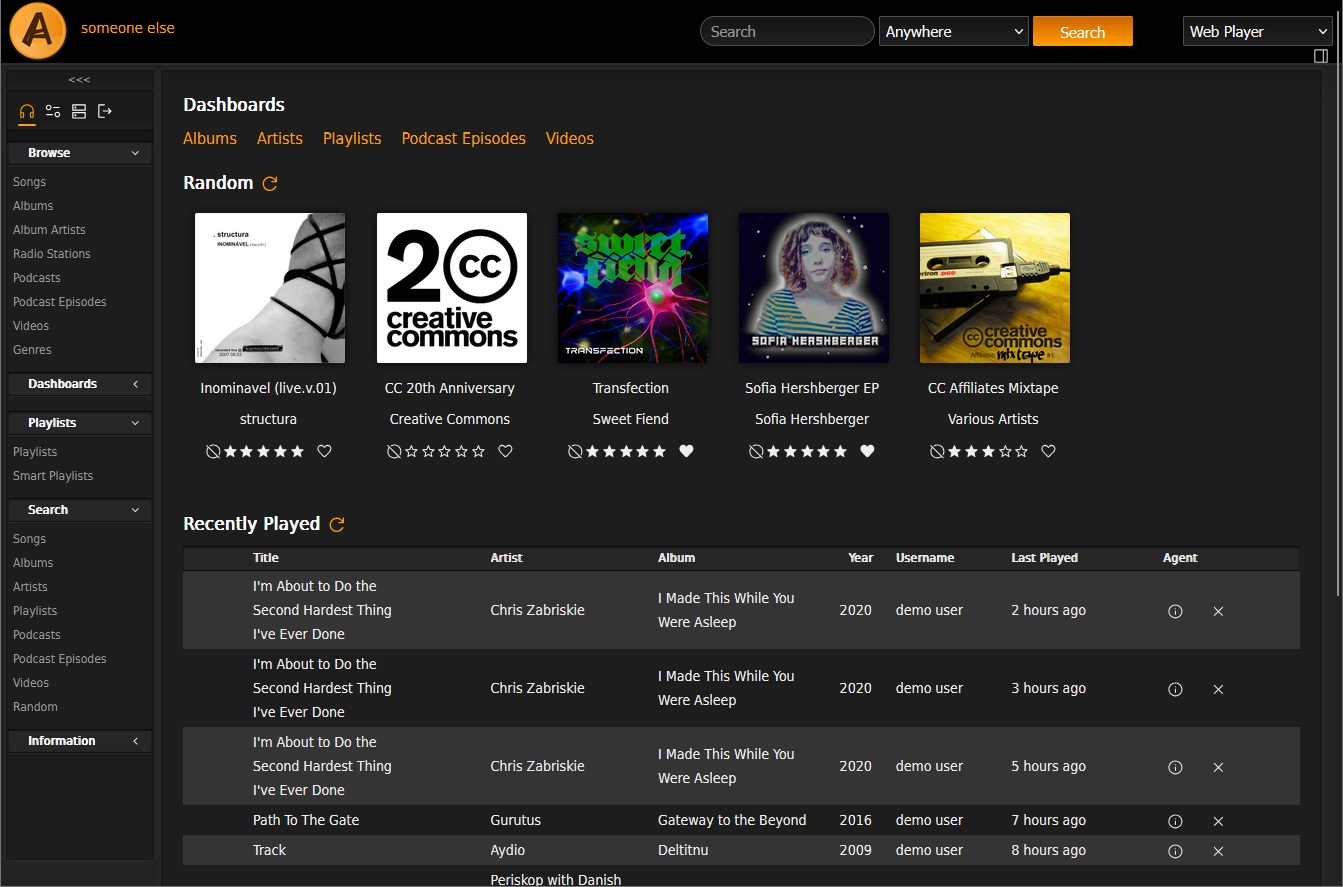Click the Ampache logo icon
This screenshot has width=1343, height=887.
pyautogui.click(x=38, y=31)
